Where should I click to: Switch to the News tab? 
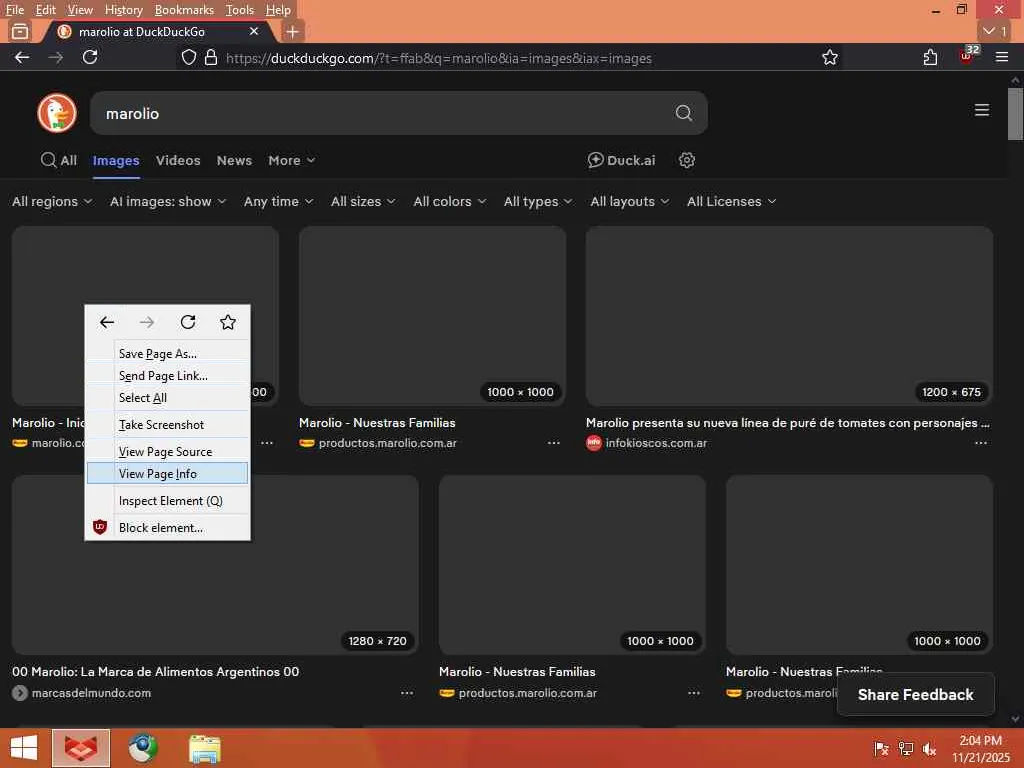coord(234,160)
